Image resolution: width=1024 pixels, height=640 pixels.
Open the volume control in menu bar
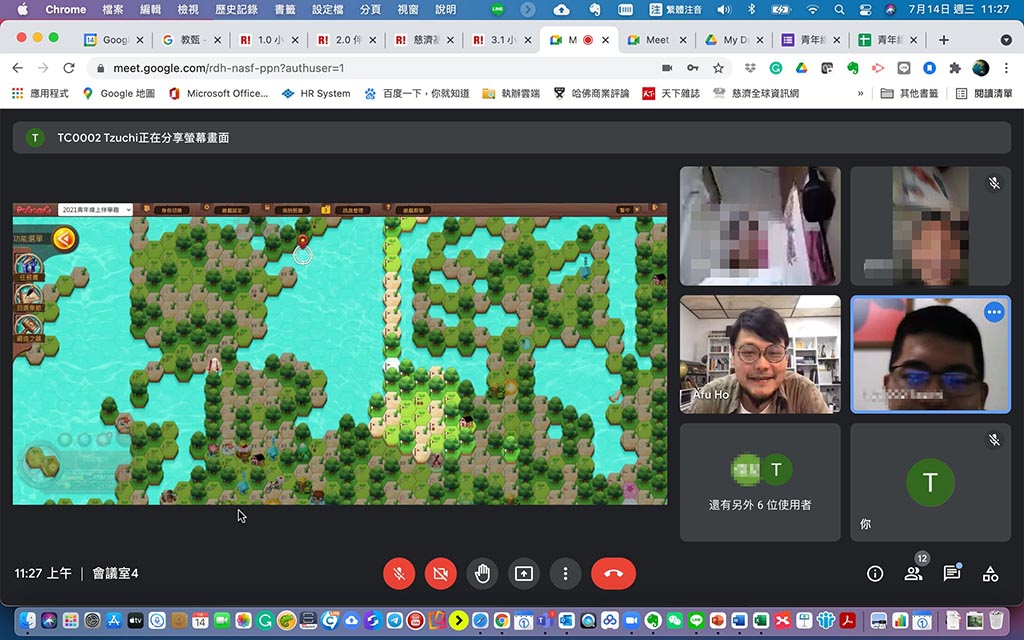pos(724,9)
